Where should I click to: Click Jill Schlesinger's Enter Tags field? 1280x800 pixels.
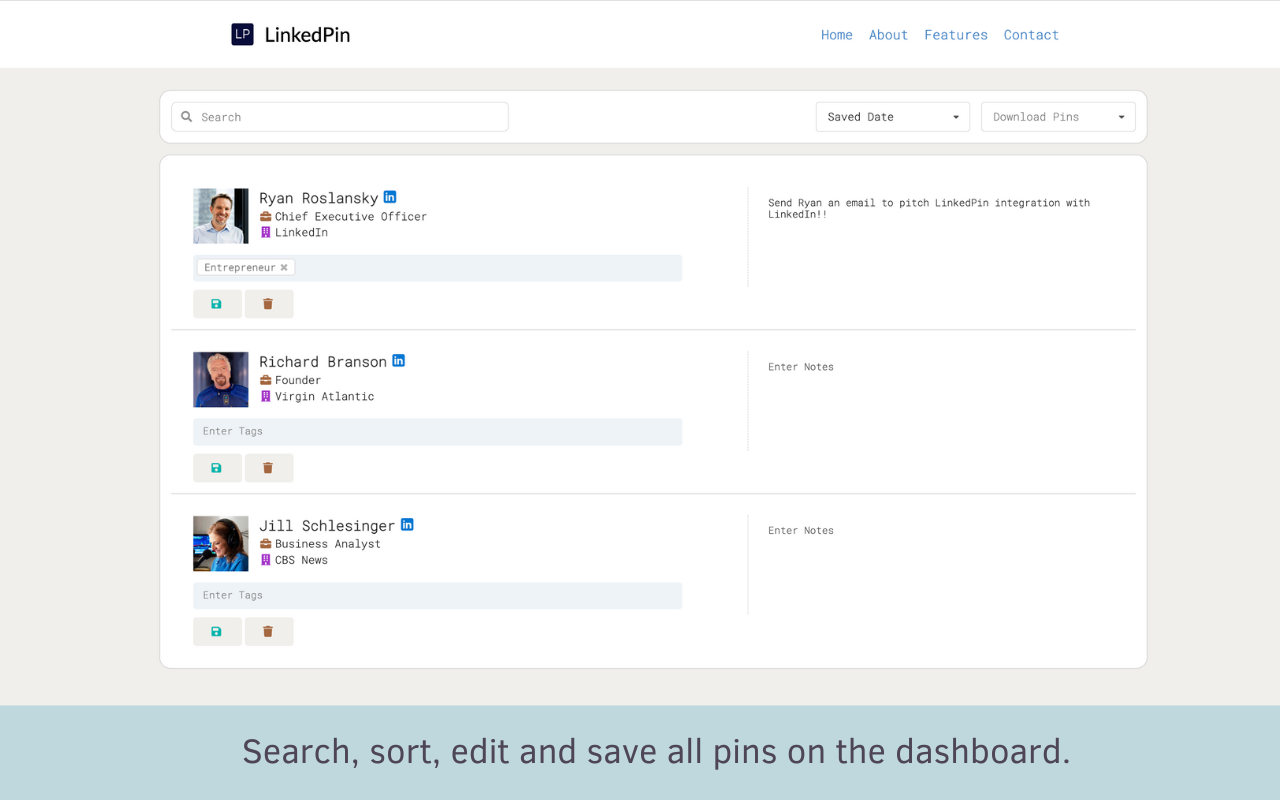pos(438,596)
